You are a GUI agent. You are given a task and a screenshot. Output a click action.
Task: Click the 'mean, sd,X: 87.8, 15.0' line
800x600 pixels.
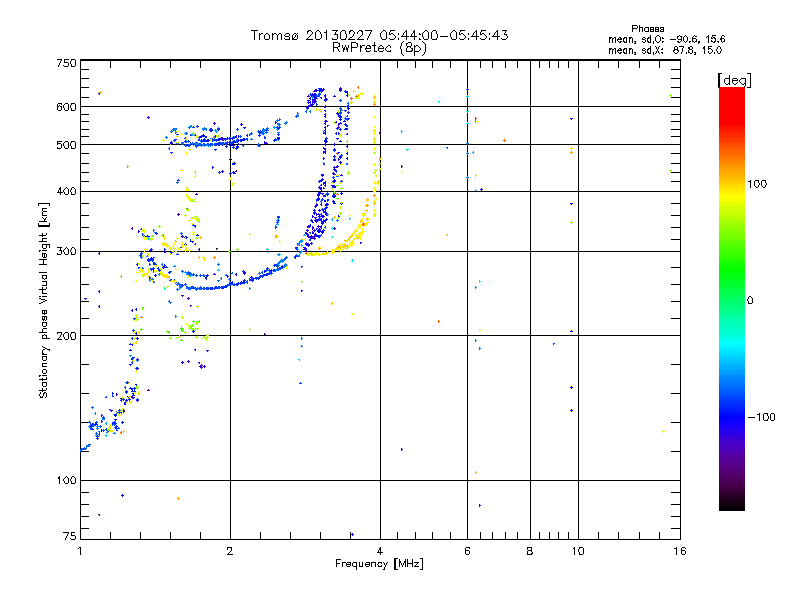click(x=665, y=50)
